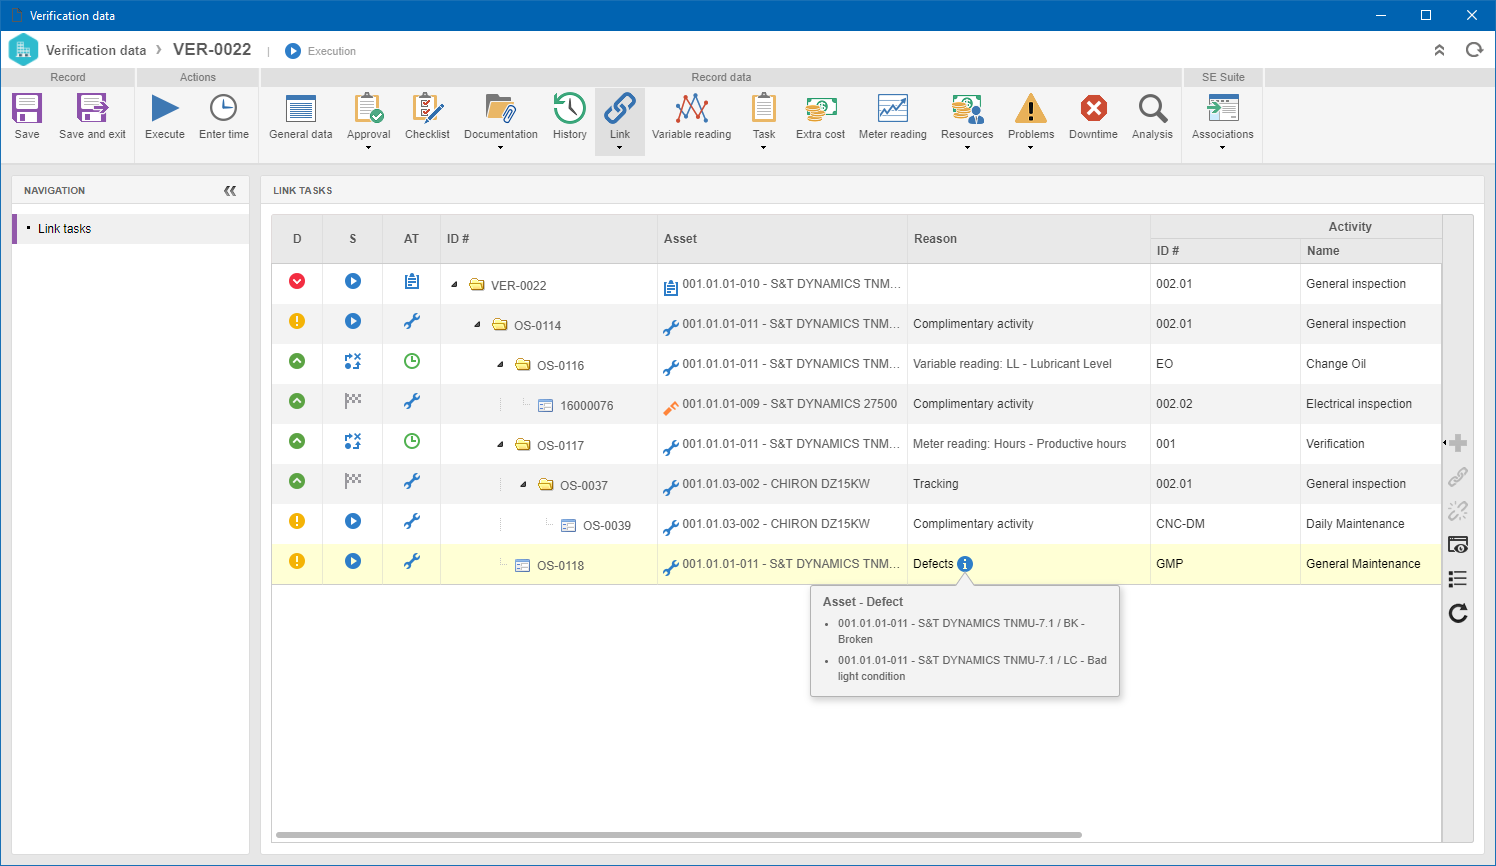Open the Documentation folder icon
The height and width of the screenshot is (866, 1496).
pos(500,108)
